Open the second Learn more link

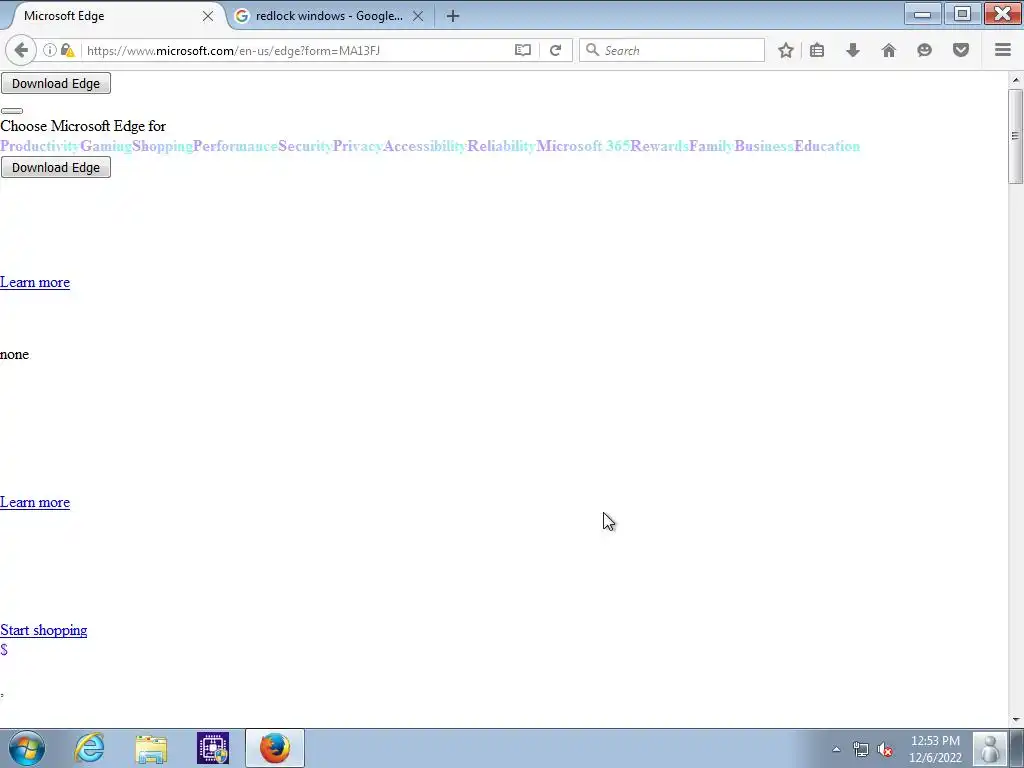click(x=35, y=502)
